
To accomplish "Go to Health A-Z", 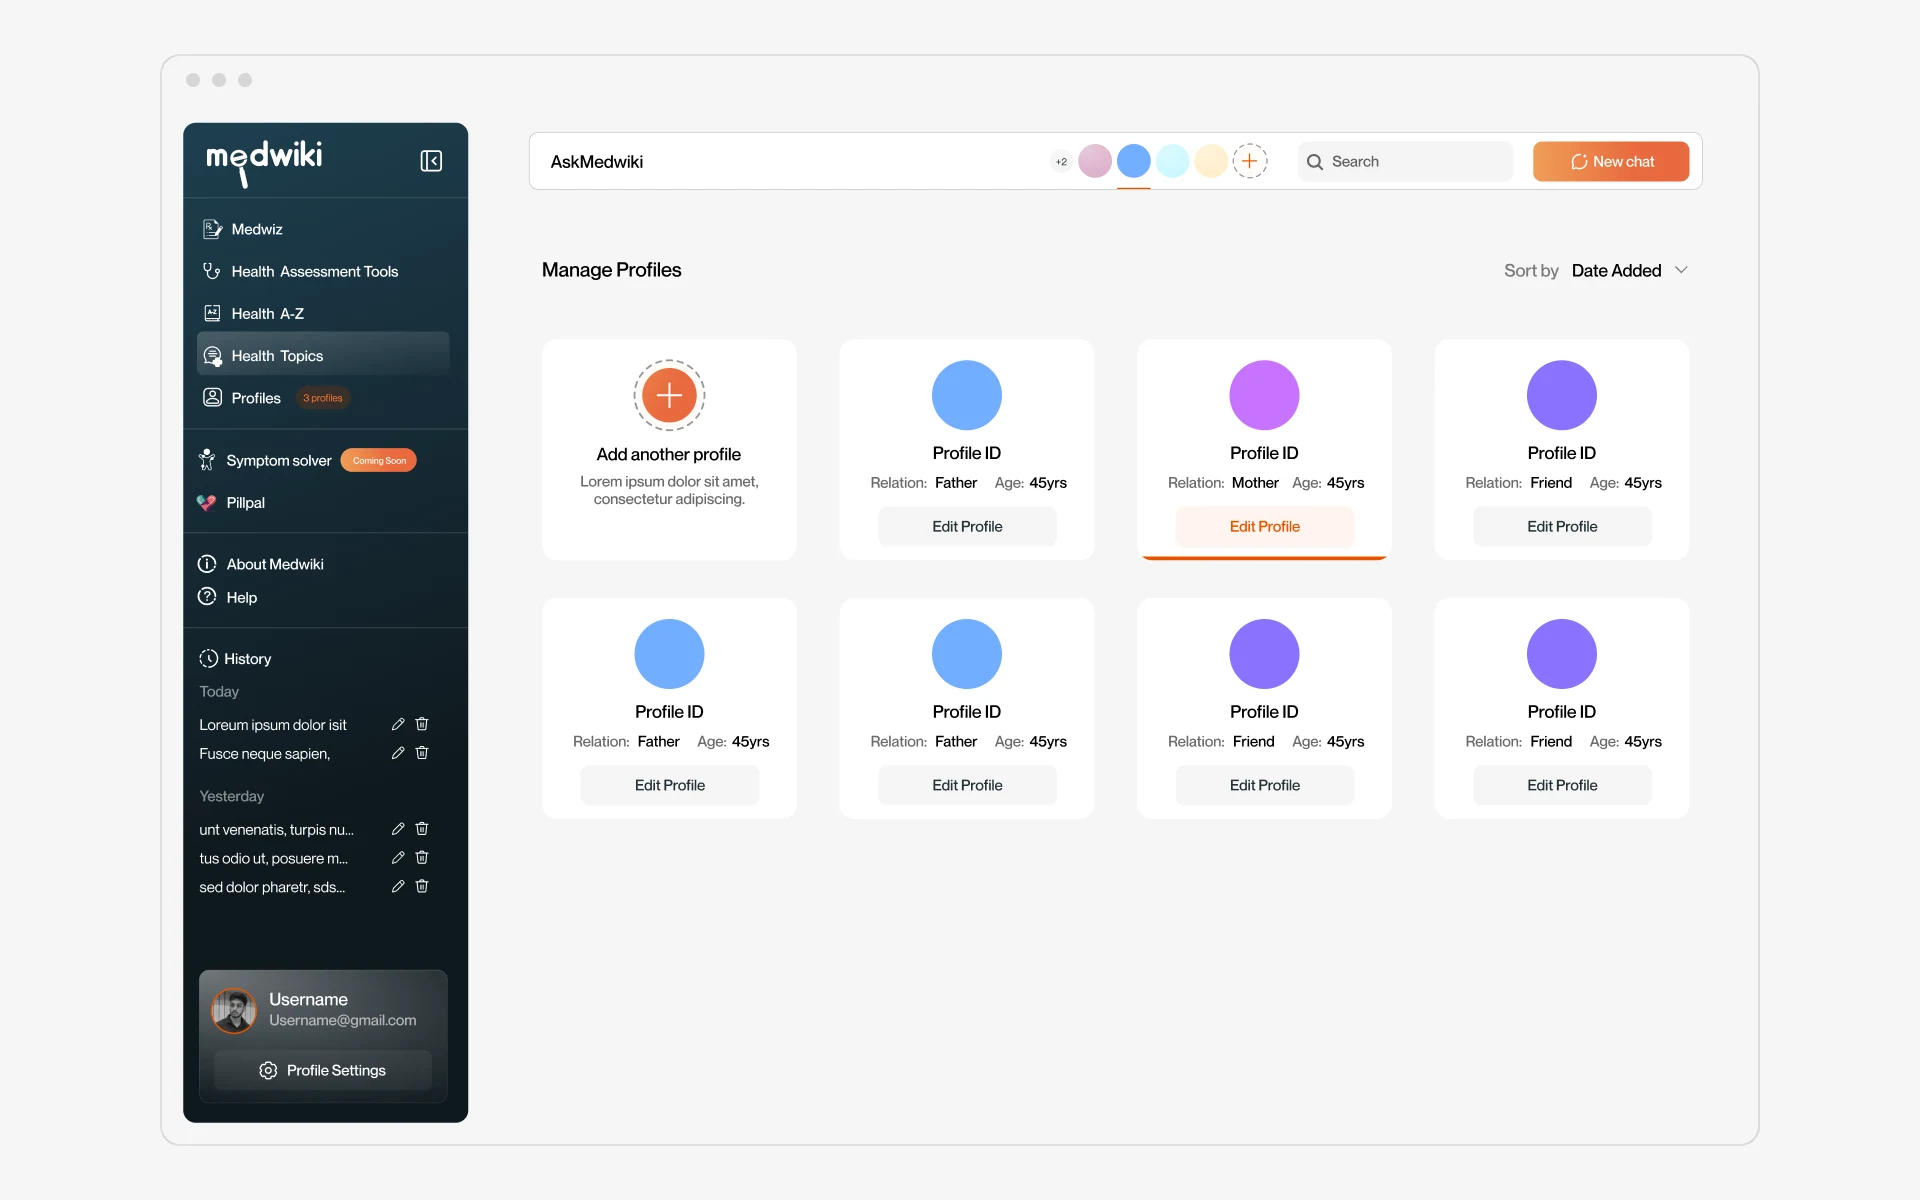I will pos(267,314).
